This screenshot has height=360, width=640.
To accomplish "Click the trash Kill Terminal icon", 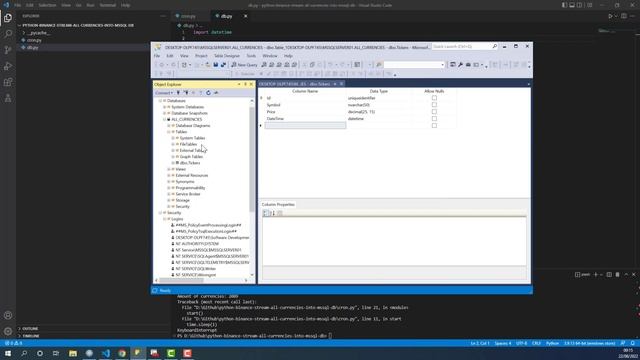I will click(x=617, y=275).
